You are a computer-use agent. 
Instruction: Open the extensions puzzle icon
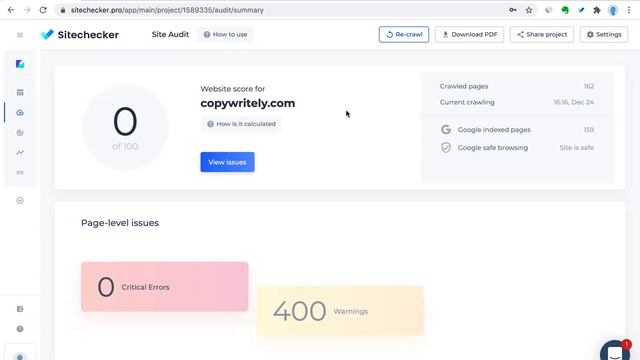coord(597,10)
